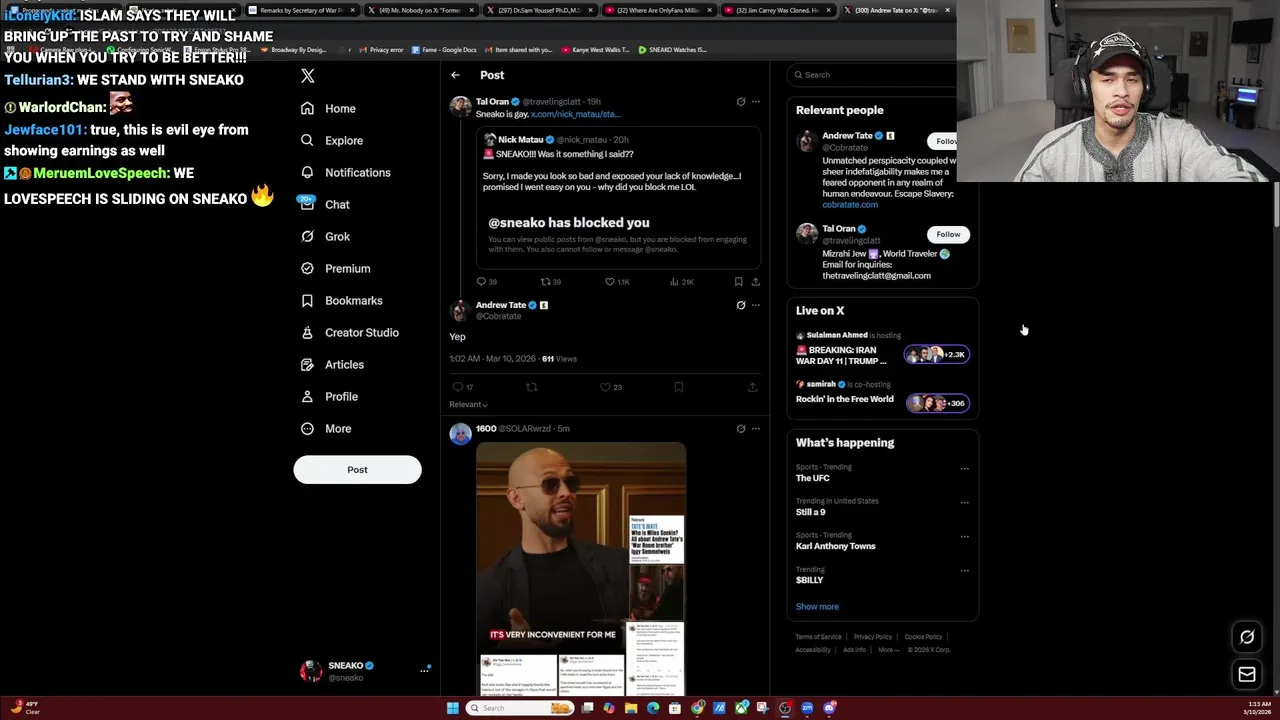Open options for Still a 9 trend

(x=964, y=502)
